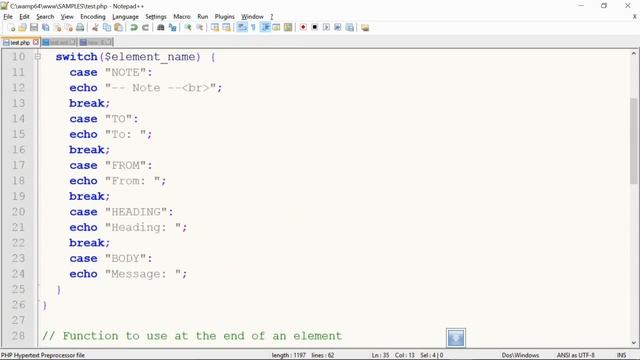Zoom out using the magnifier minus icon
The width and height of the screenshot is (640, 360).
[200, 27]
